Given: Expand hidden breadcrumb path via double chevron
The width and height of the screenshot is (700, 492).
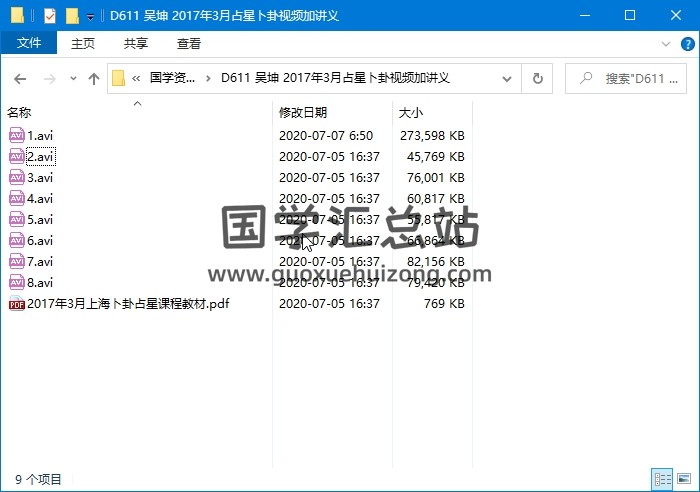Looking at the screenshot, I should (136, 79).
